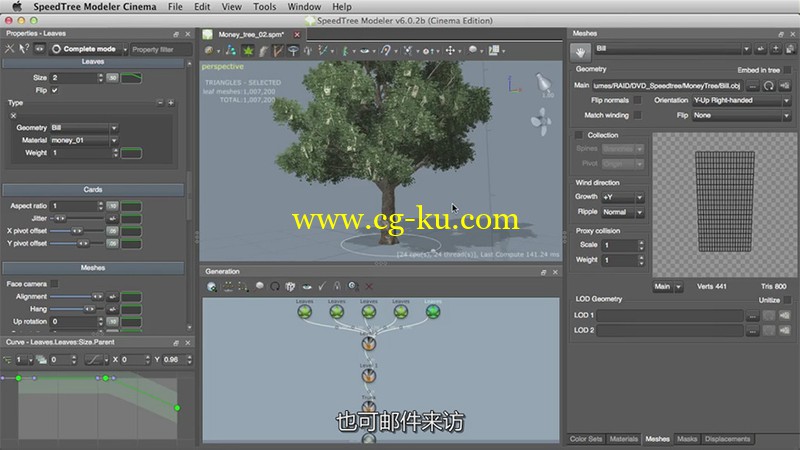Click the mushroom cap icon in viewport toolbar
The height and width of the screenshot is (450, 800).
pyautogui.click(x=293, y=51)
